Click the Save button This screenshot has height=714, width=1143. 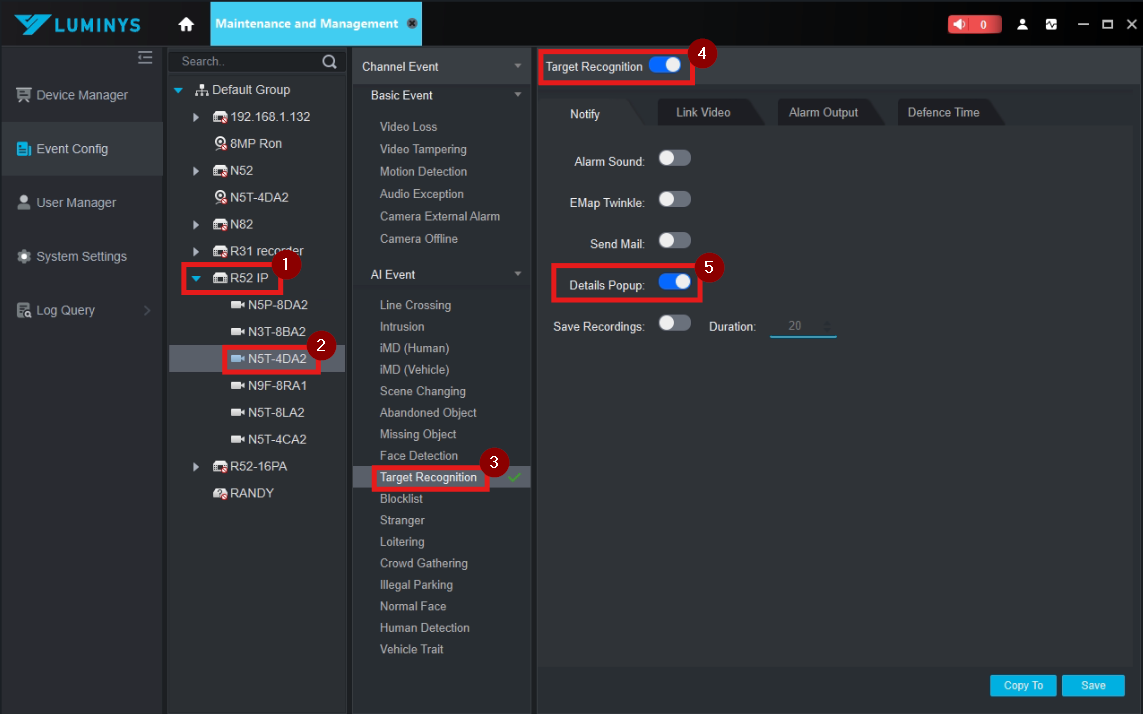coord(1093,686)
